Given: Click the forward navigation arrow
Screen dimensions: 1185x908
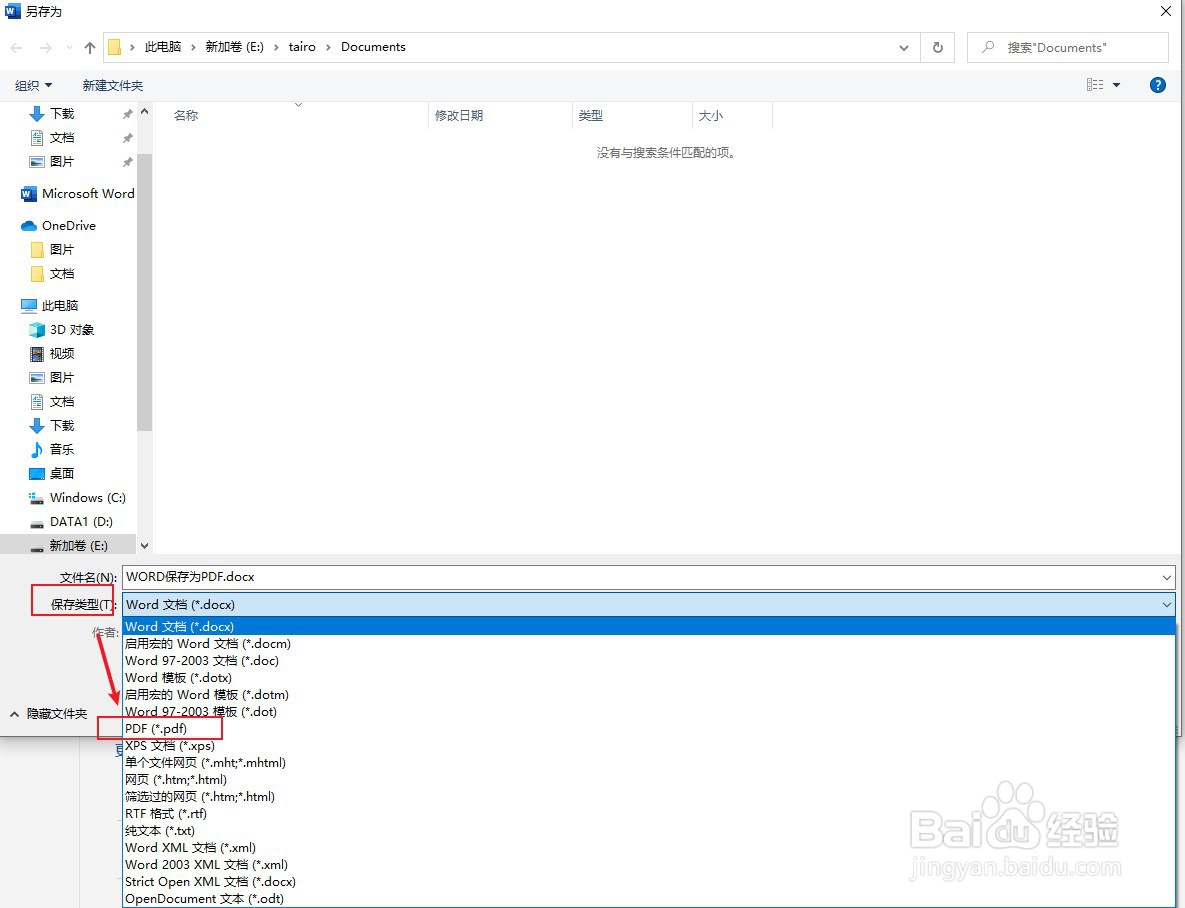Looking at the screenshot, I should coord(45,48).
